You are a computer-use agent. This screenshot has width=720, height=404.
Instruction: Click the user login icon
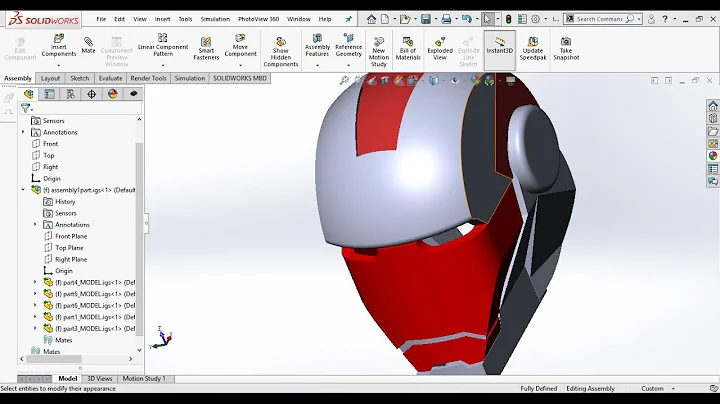click(651, 19)
